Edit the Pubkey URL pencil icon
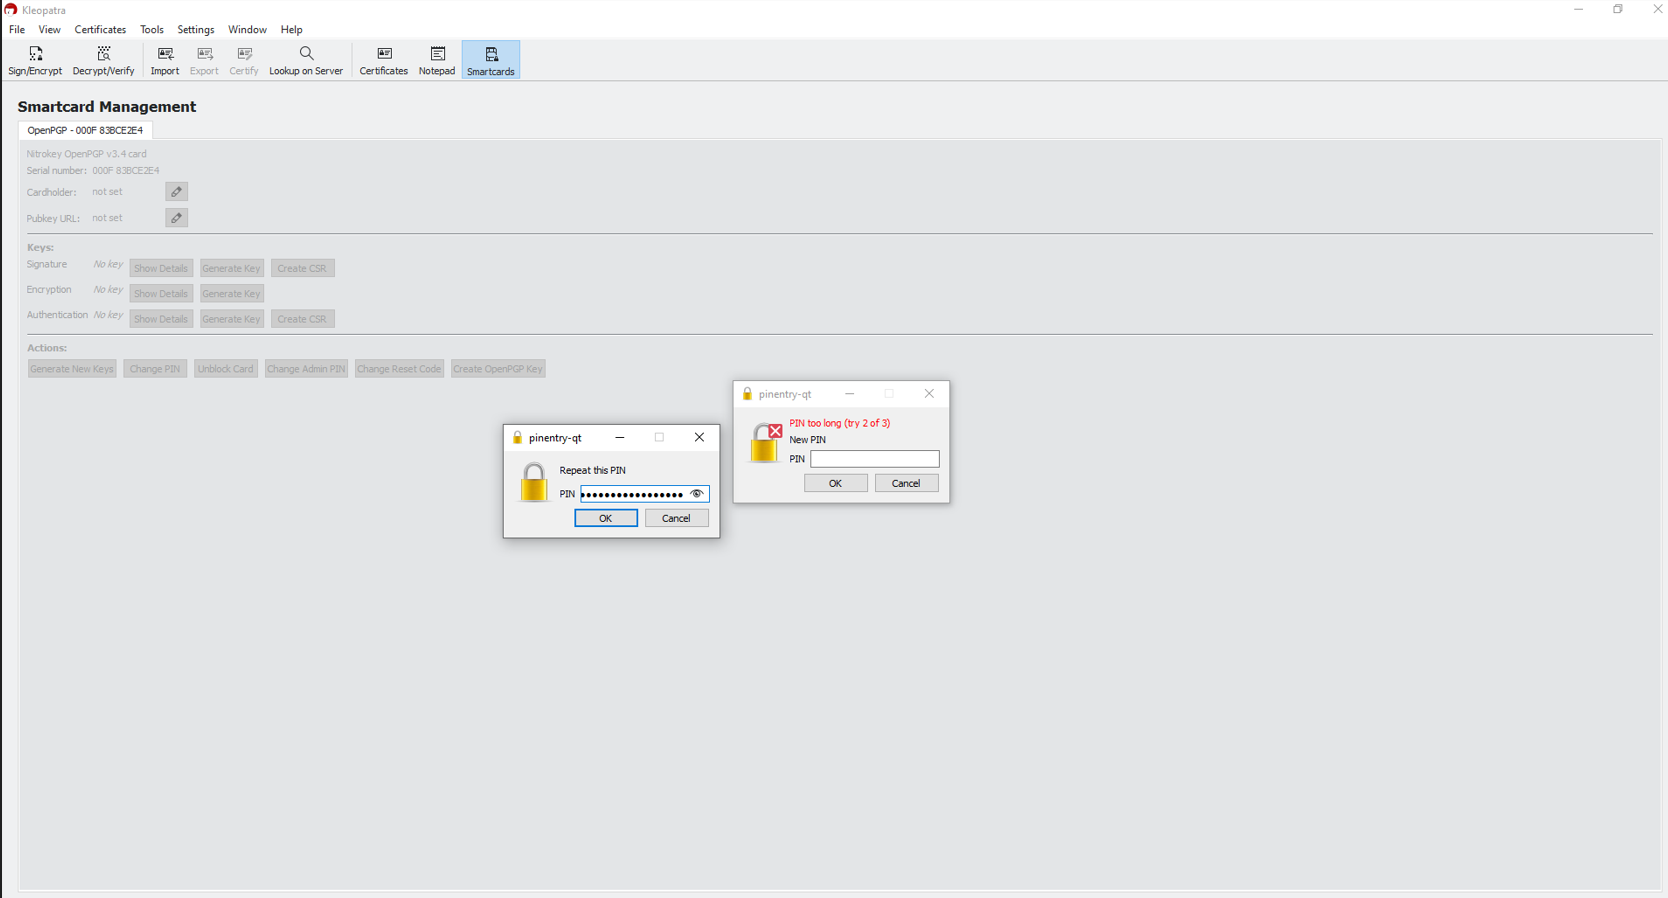This screenshot has height=898, width=1668. pos(177,218)
